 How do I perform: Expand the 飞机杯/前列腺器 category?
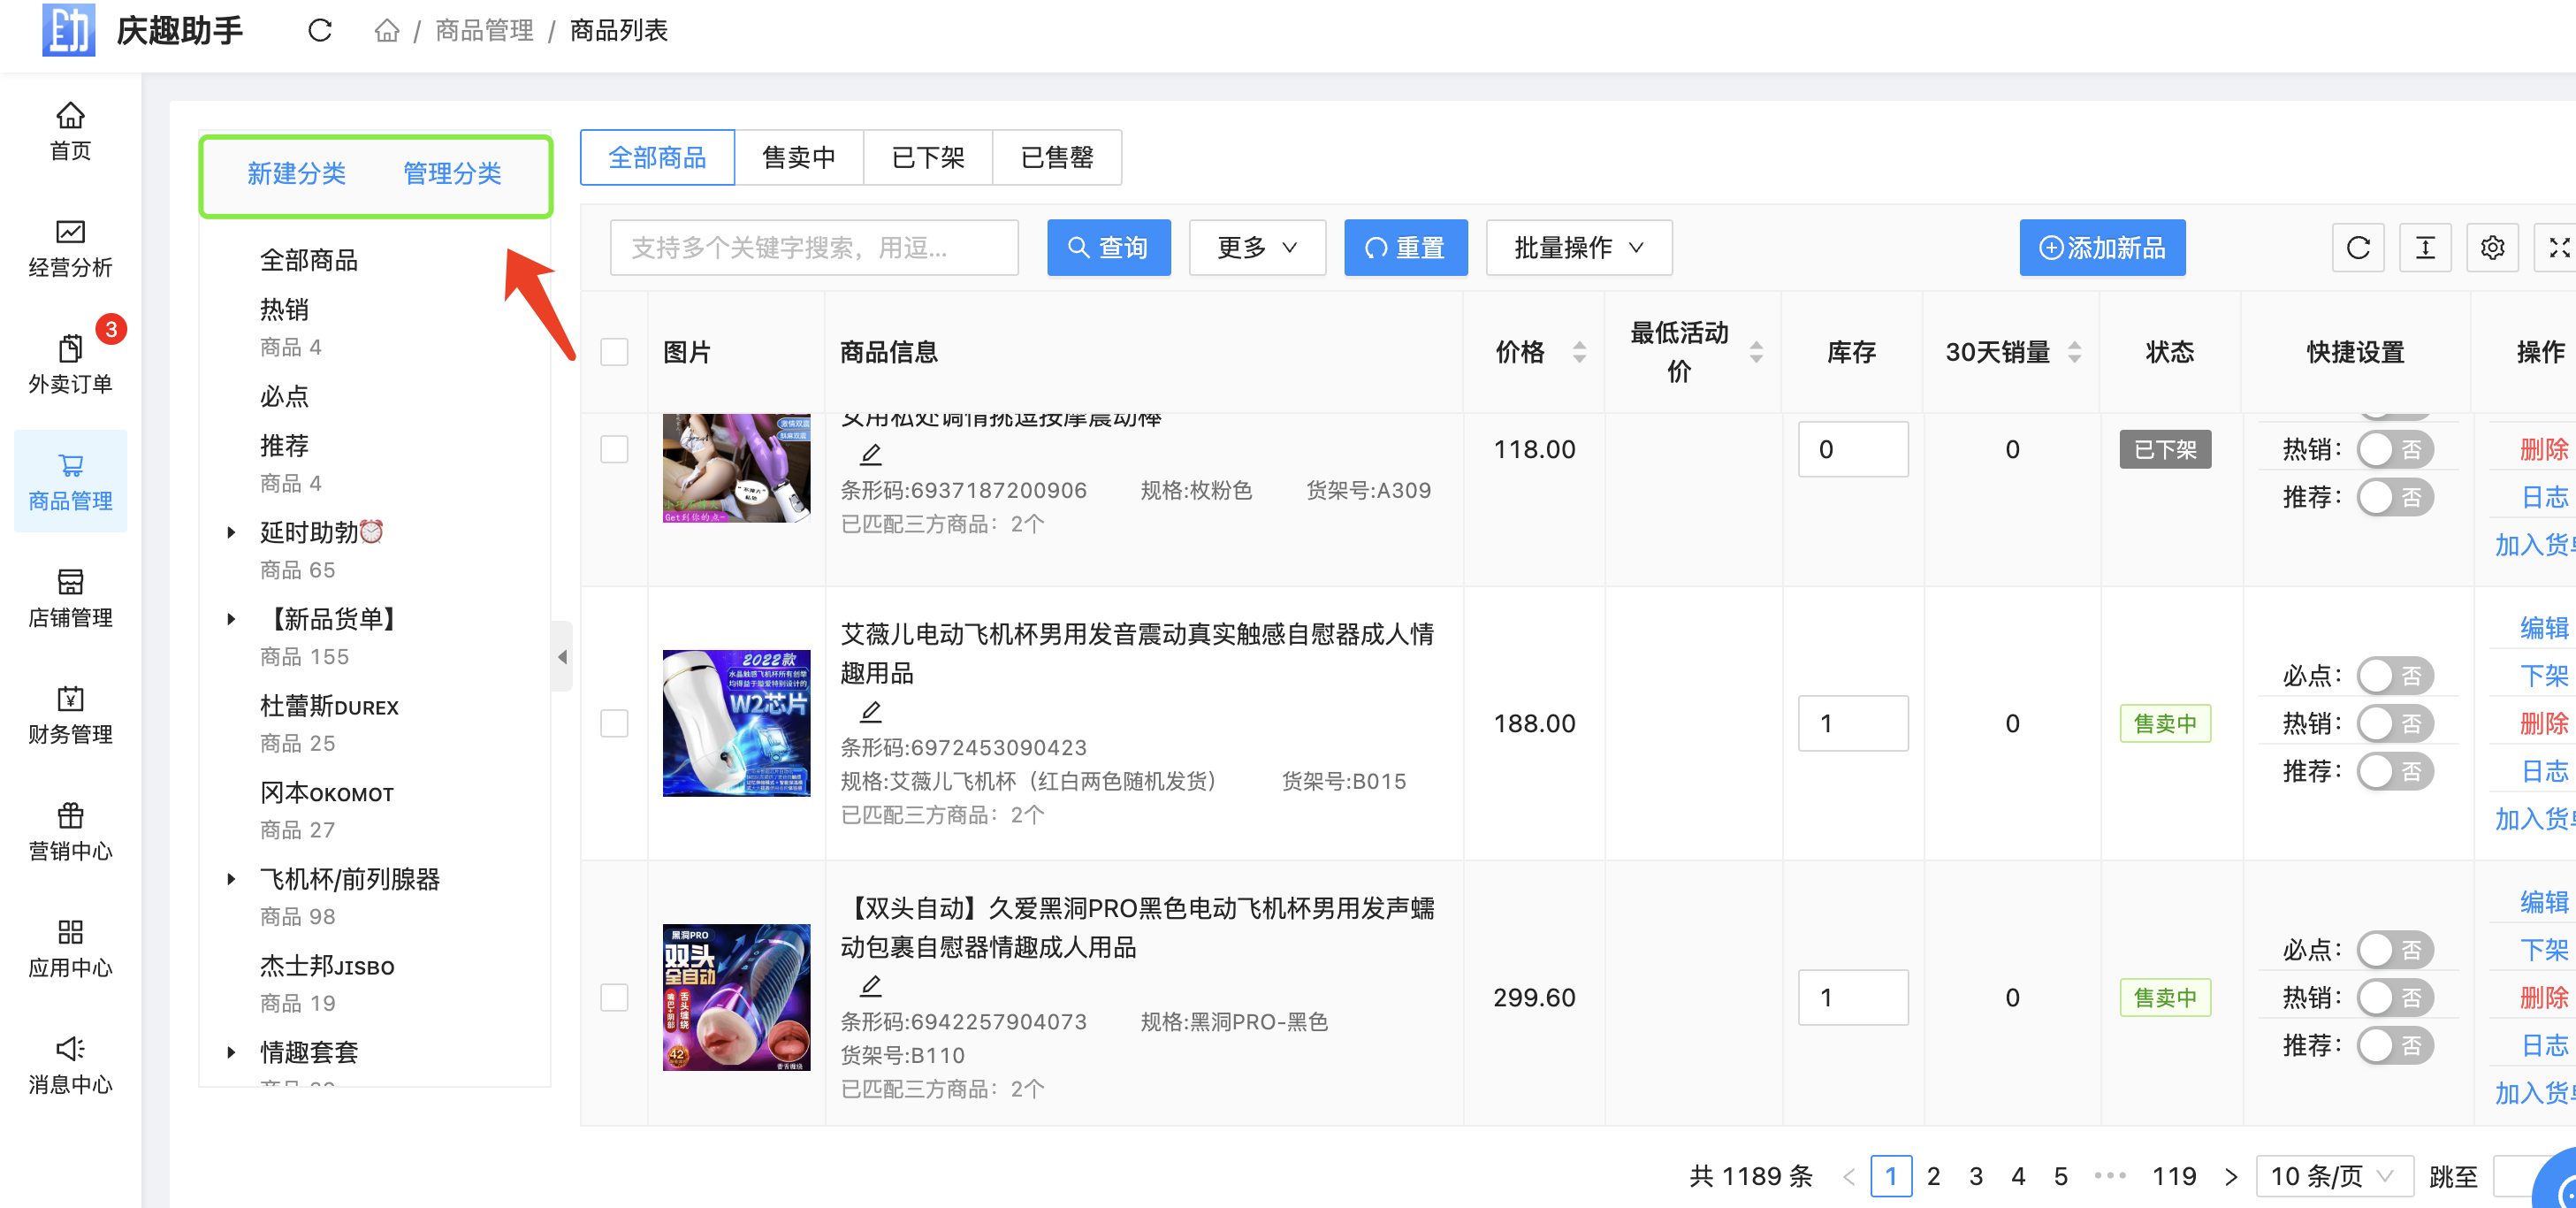tap(231, 879)
